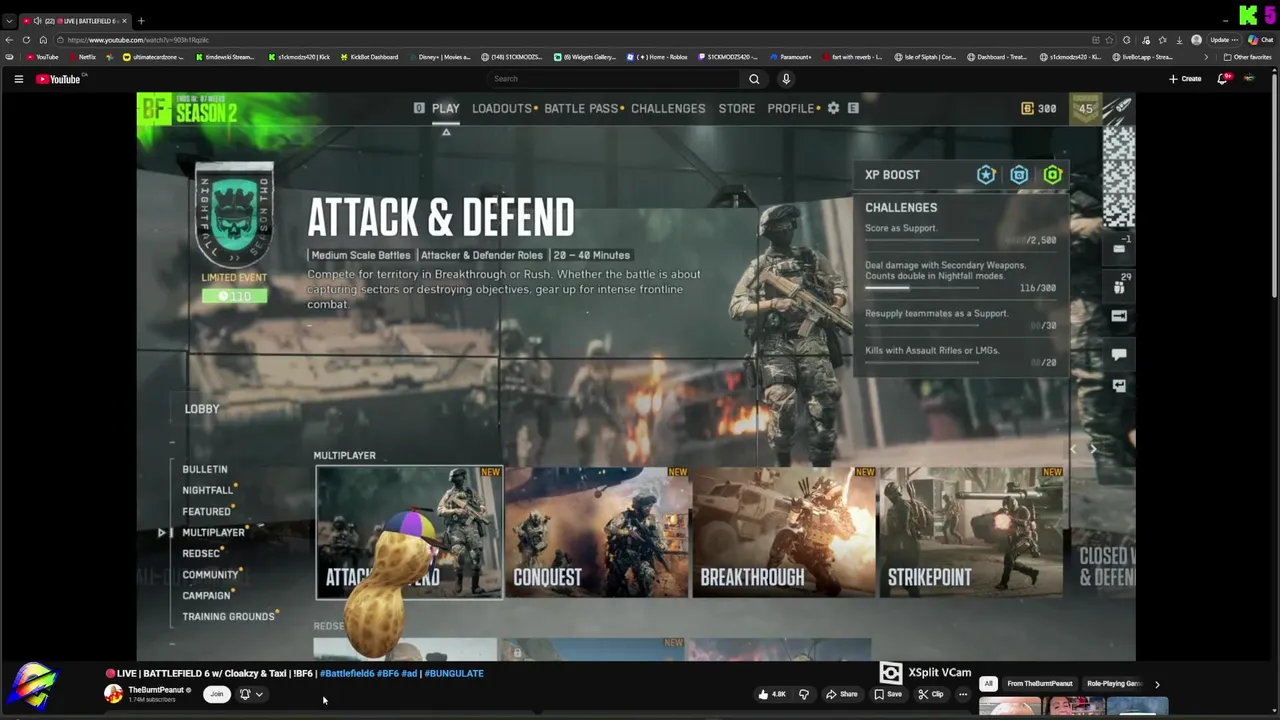The width and height of the screenshot is (1280, 720).
Task: Show more related chips with right chevron
Action: 1157,684
